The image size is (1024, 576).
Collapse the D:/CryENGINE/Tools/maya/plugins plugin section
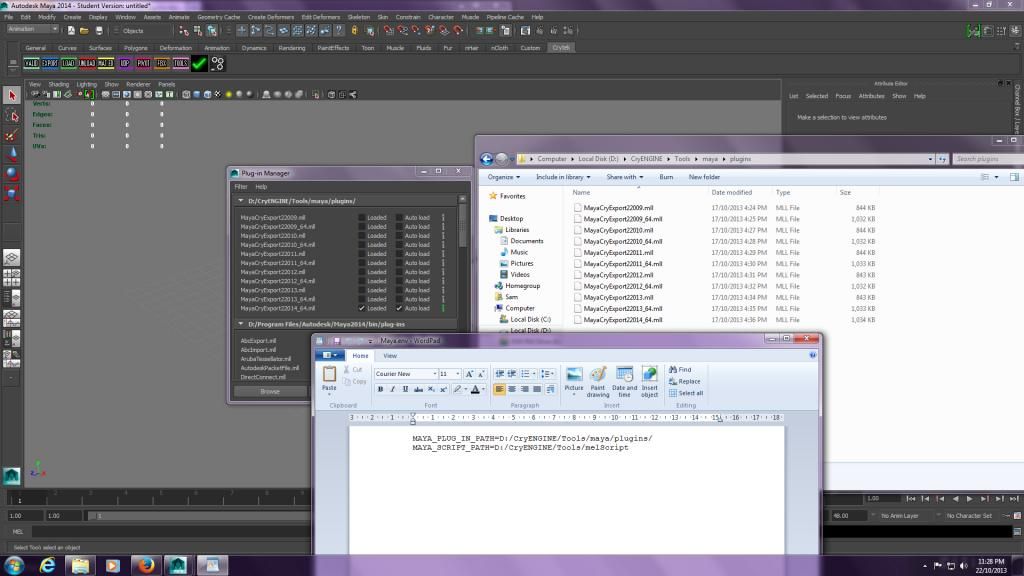tap(241, 200)
